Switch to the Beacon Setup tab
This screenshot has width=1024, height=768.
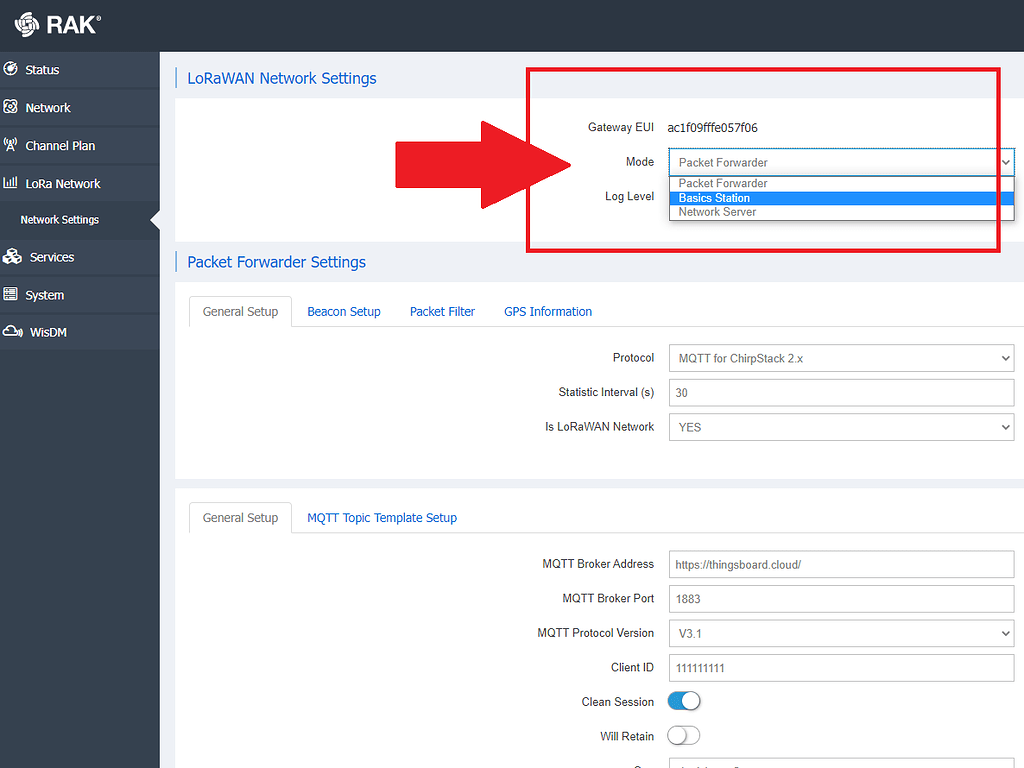coord(344,312)
